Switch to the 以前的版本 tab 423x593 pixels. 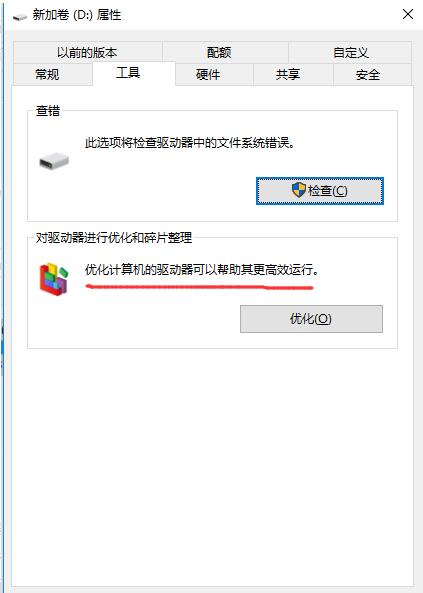coord(88,52)
